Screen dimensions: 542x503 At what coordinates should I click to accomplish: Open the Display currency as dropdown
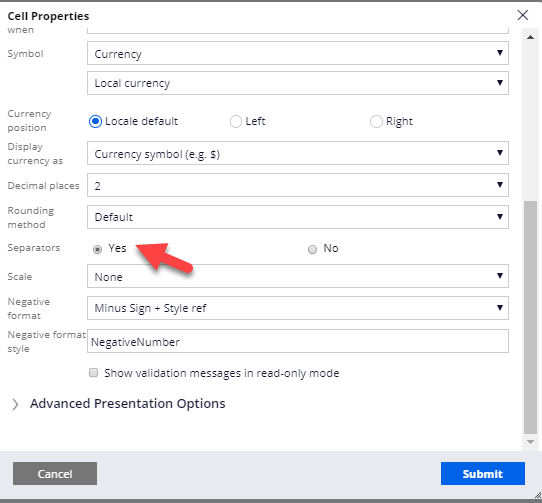coord(298,153)
